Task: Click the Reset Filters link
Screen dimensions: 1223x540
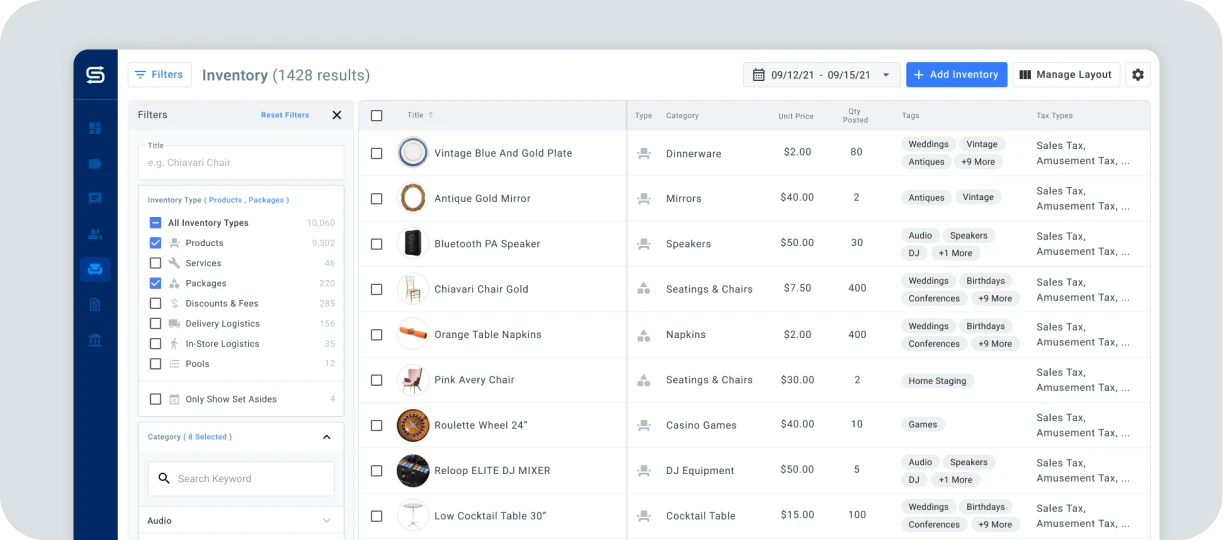Action: click(285, 115)
